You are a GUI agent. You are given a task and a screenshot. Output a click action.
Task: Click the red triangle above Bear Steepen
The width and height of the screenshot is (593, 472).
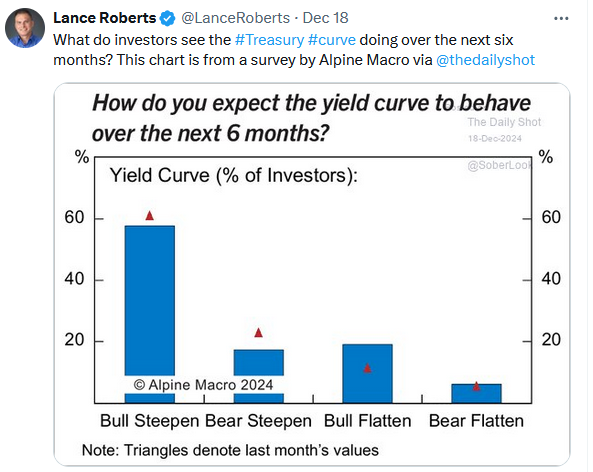(x=259, y=332)
